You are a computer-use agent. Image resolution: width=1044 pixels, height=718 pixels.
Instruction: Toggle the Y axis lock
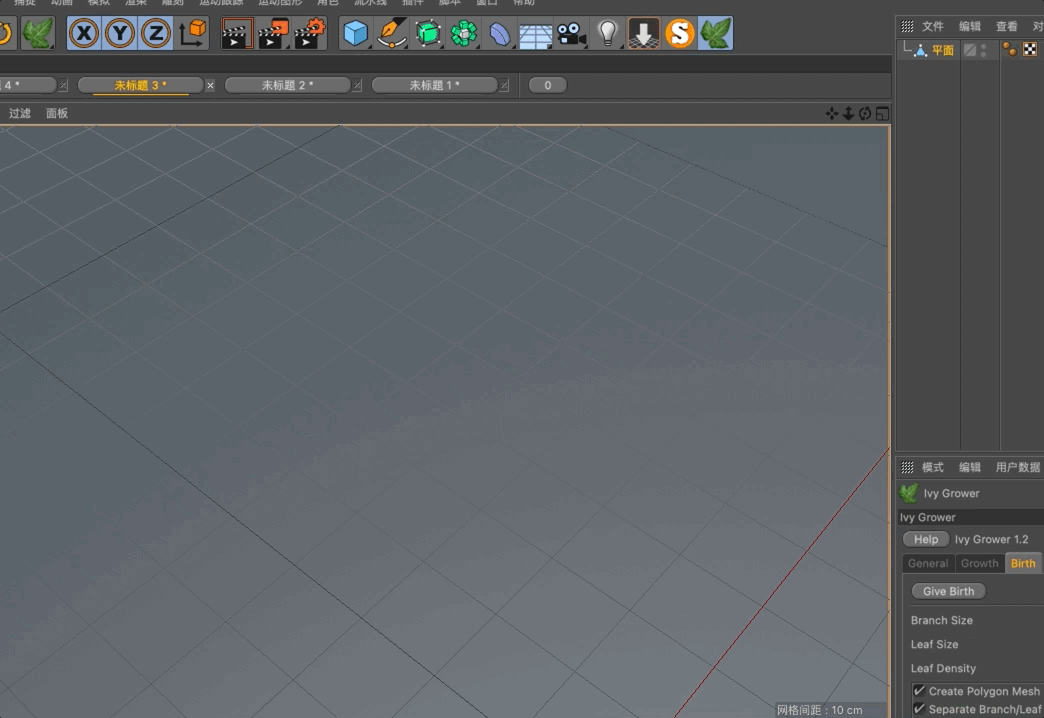120,33
